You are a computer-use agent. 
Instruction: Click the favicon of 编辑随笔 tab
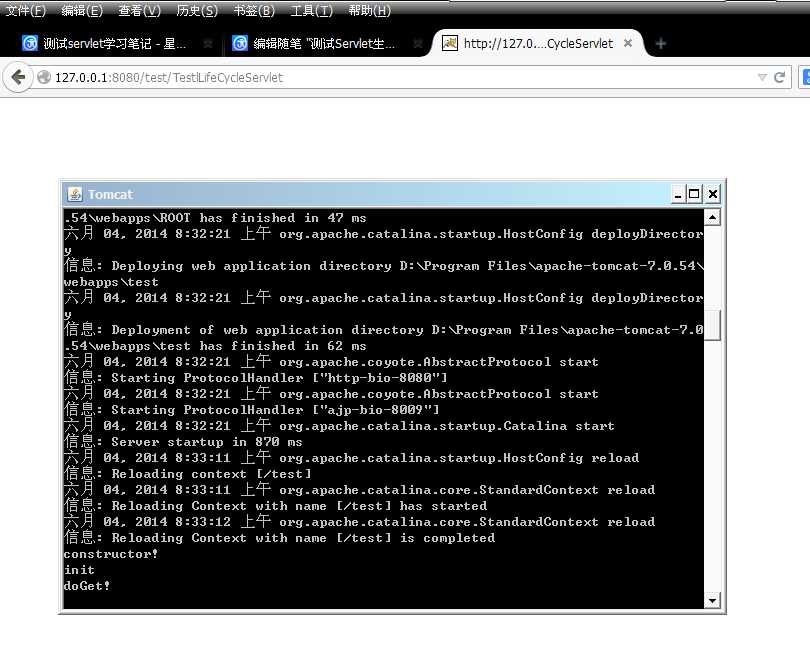point(240,43)
